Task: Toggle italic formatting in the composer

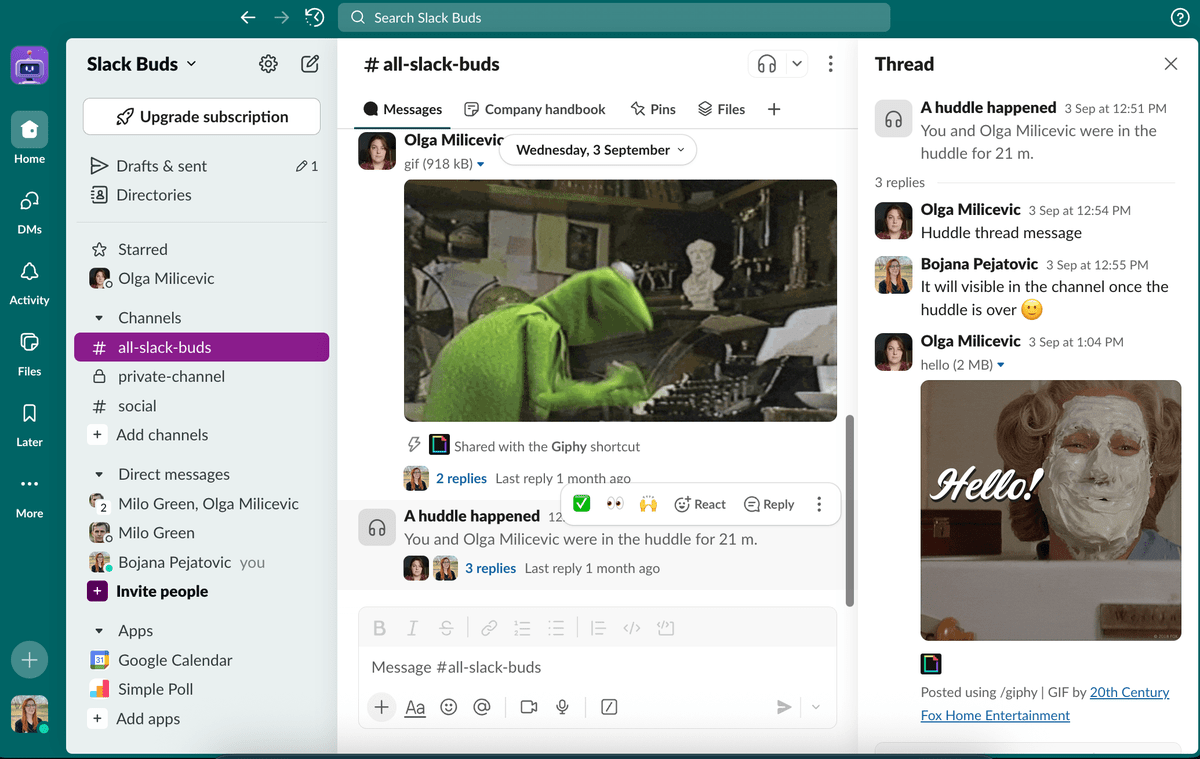Action: pyautogui.click(x=412, y=628)
